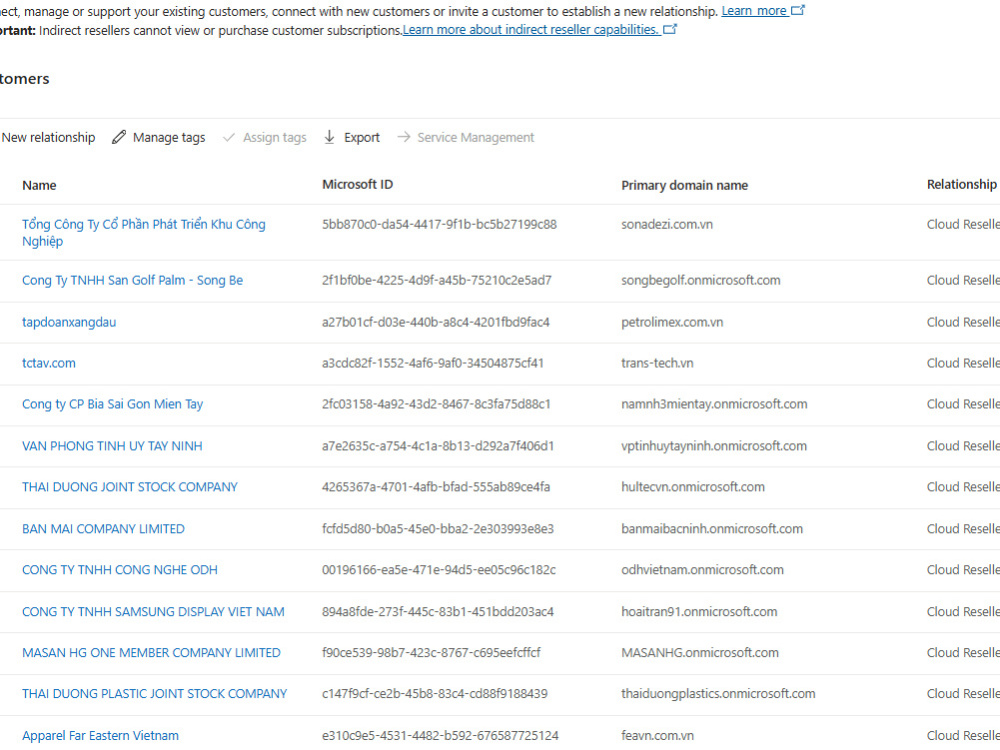
Task: Click domain banmaibacninh.onmicrosoft.com
Action: pos(712,529)
